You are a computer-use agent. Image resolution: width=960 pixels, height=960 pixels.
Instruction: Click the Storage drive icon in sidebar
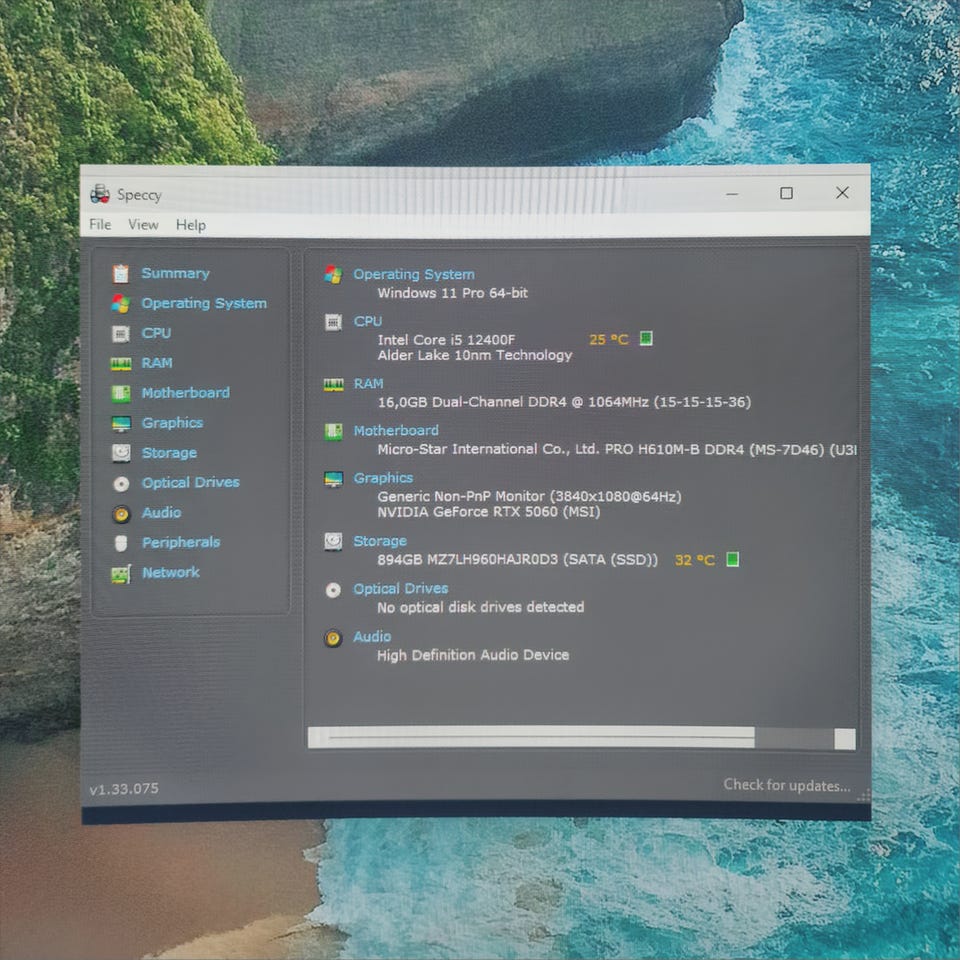[x=121, y=453]
